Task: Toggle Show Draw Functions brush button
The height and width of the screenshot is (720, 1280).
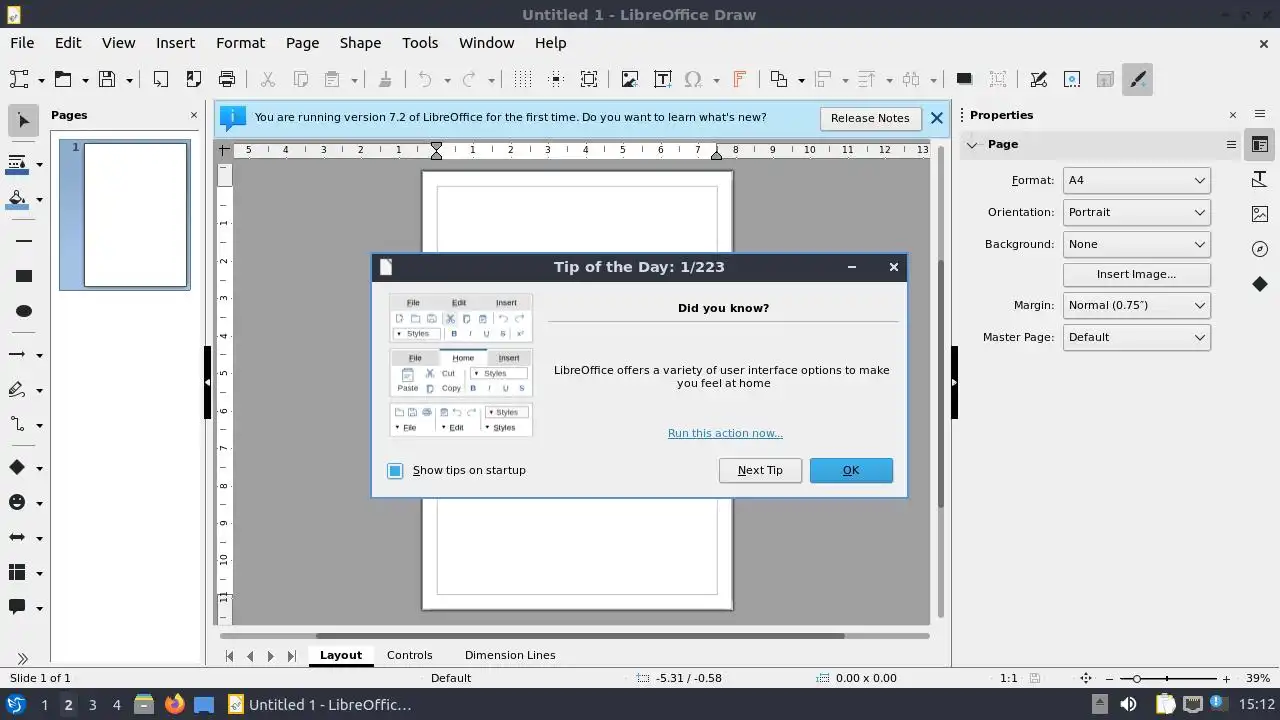Action: click(x=1137, y=80)
